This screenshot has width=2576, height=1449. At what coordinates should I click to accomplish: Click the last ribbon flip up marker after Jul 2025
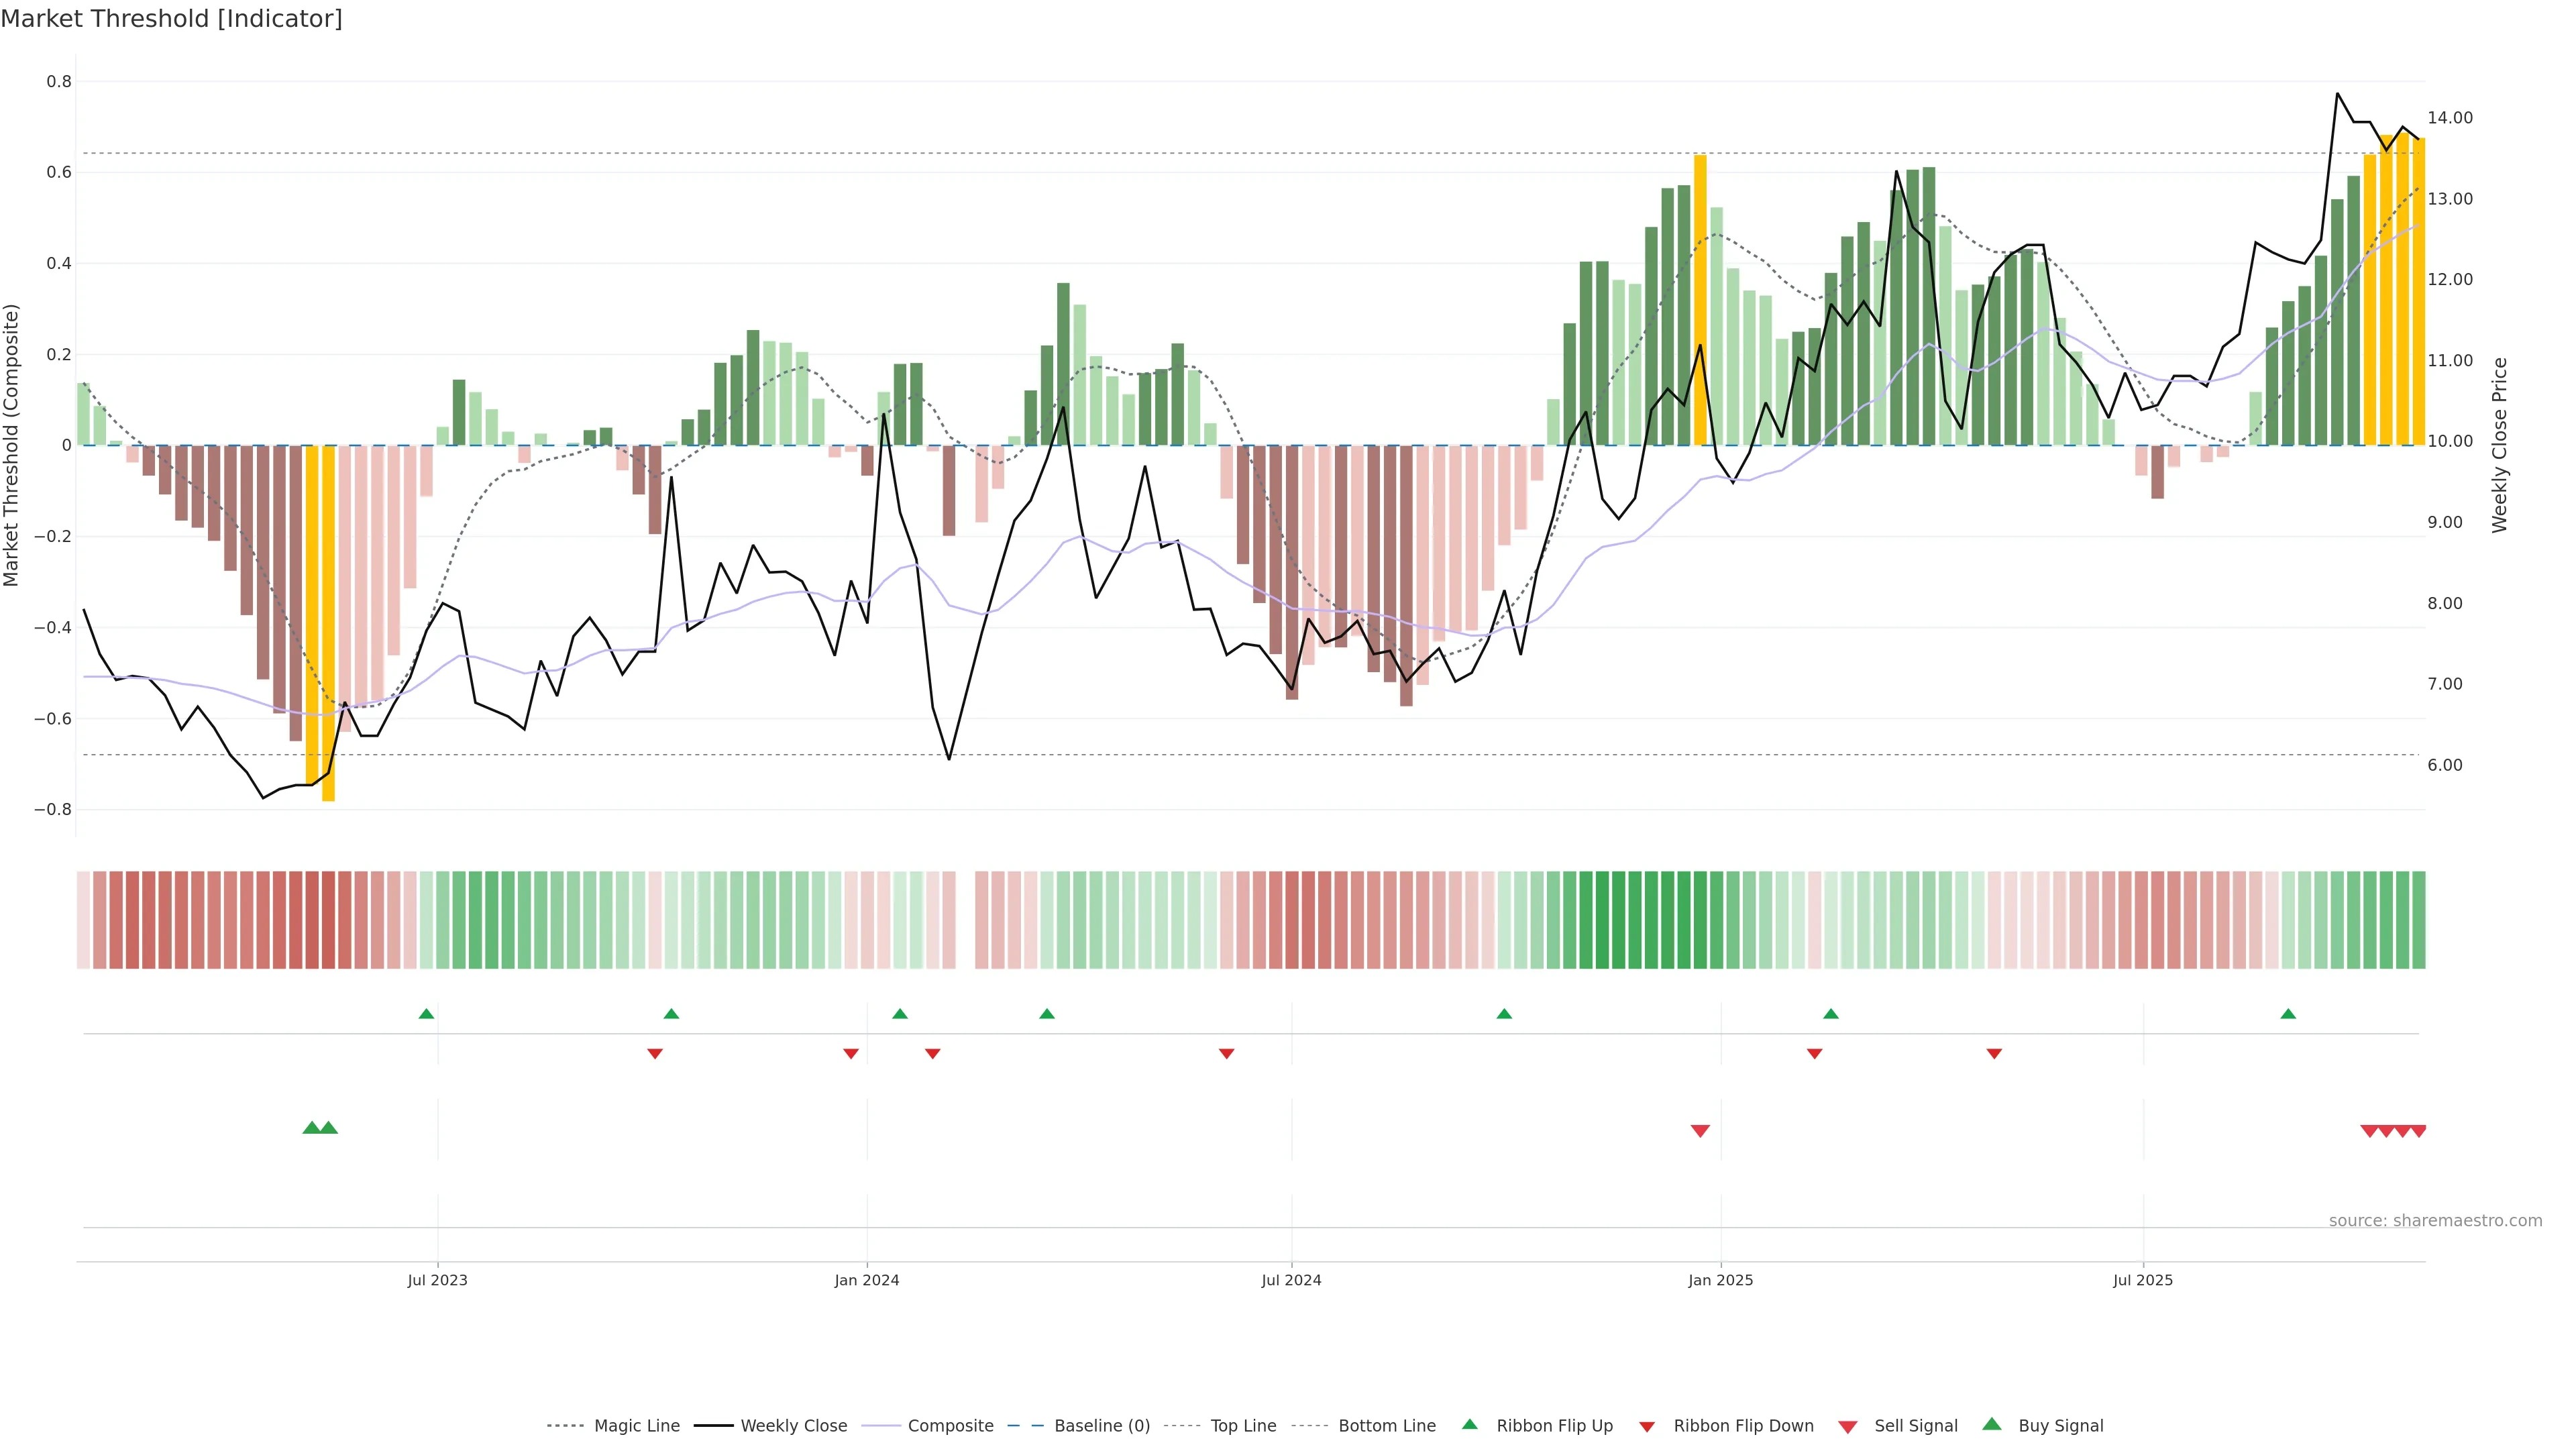2288,1014
